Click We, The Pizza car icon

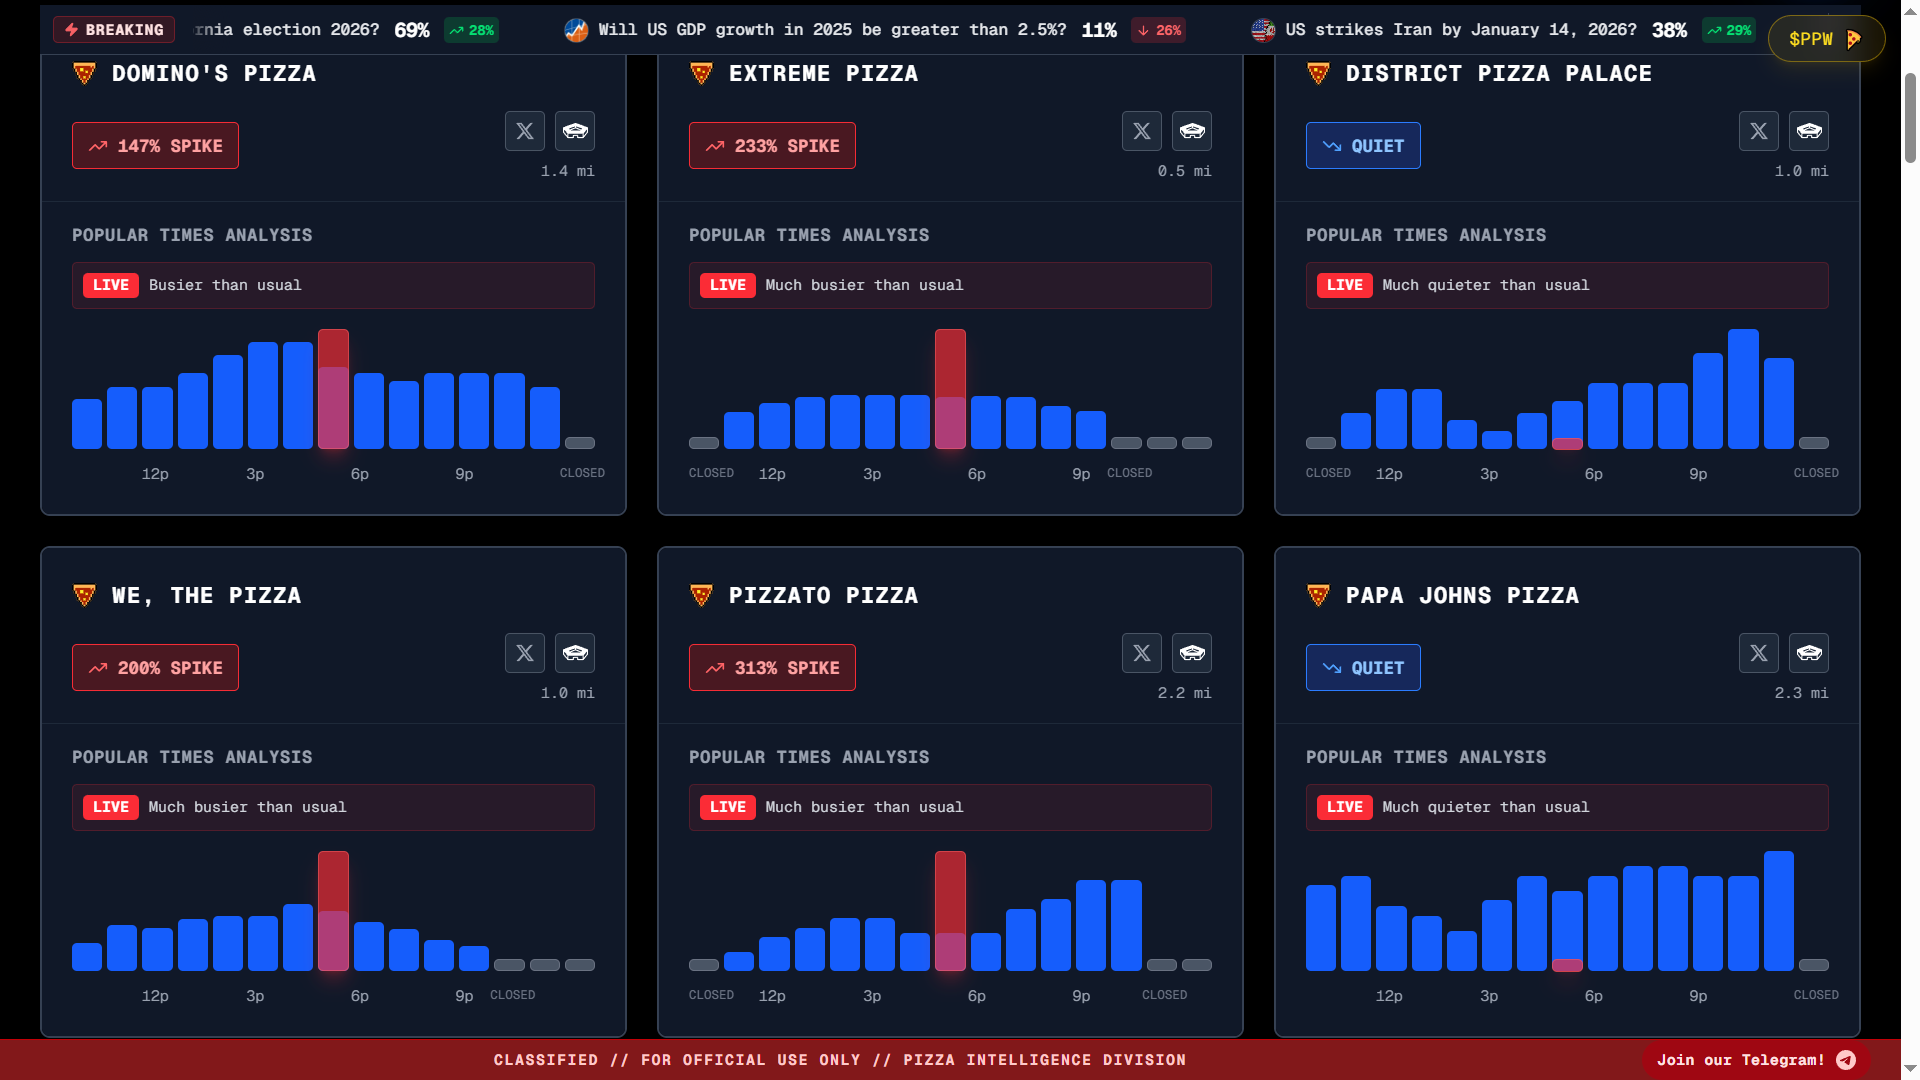point(575,653)
